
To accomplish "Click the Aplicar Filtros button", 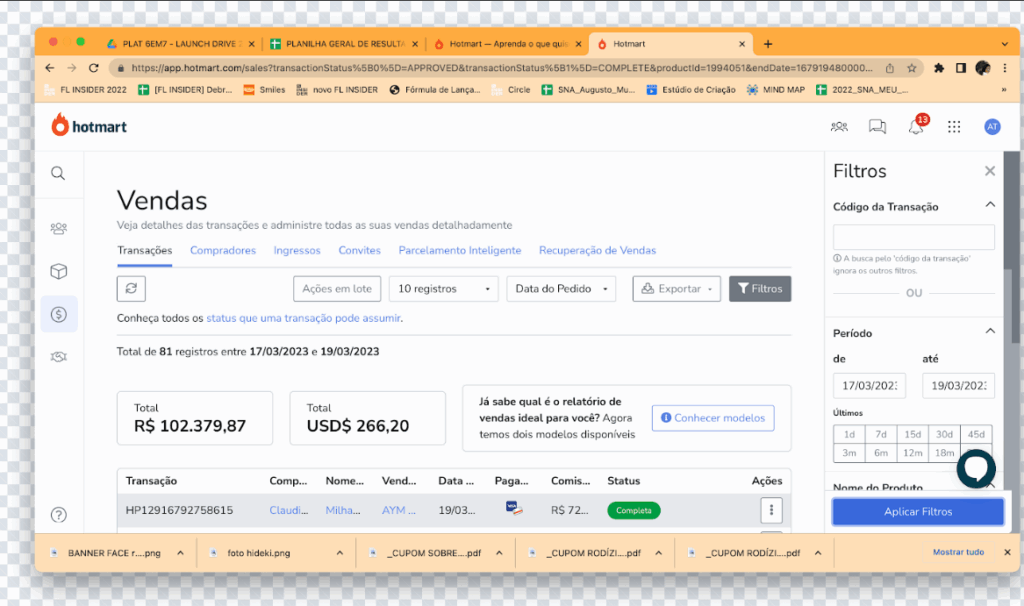I will click(917, 512).
